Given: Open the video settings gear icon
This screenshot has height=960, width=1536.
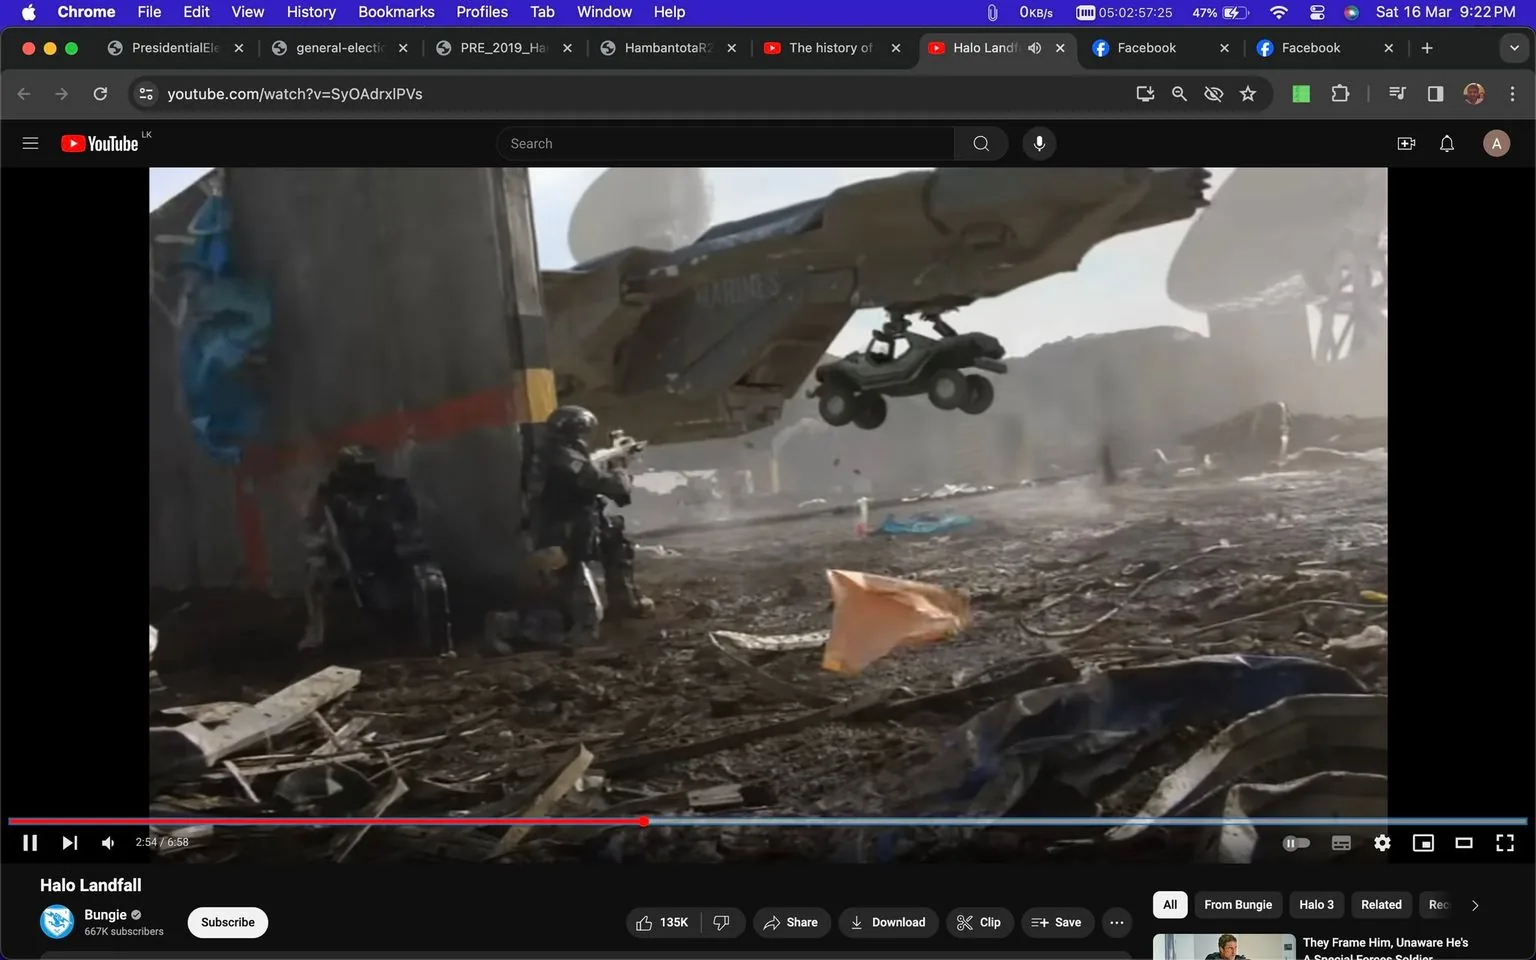Looking at the screenshot, I should click(x=1381, y=842).
